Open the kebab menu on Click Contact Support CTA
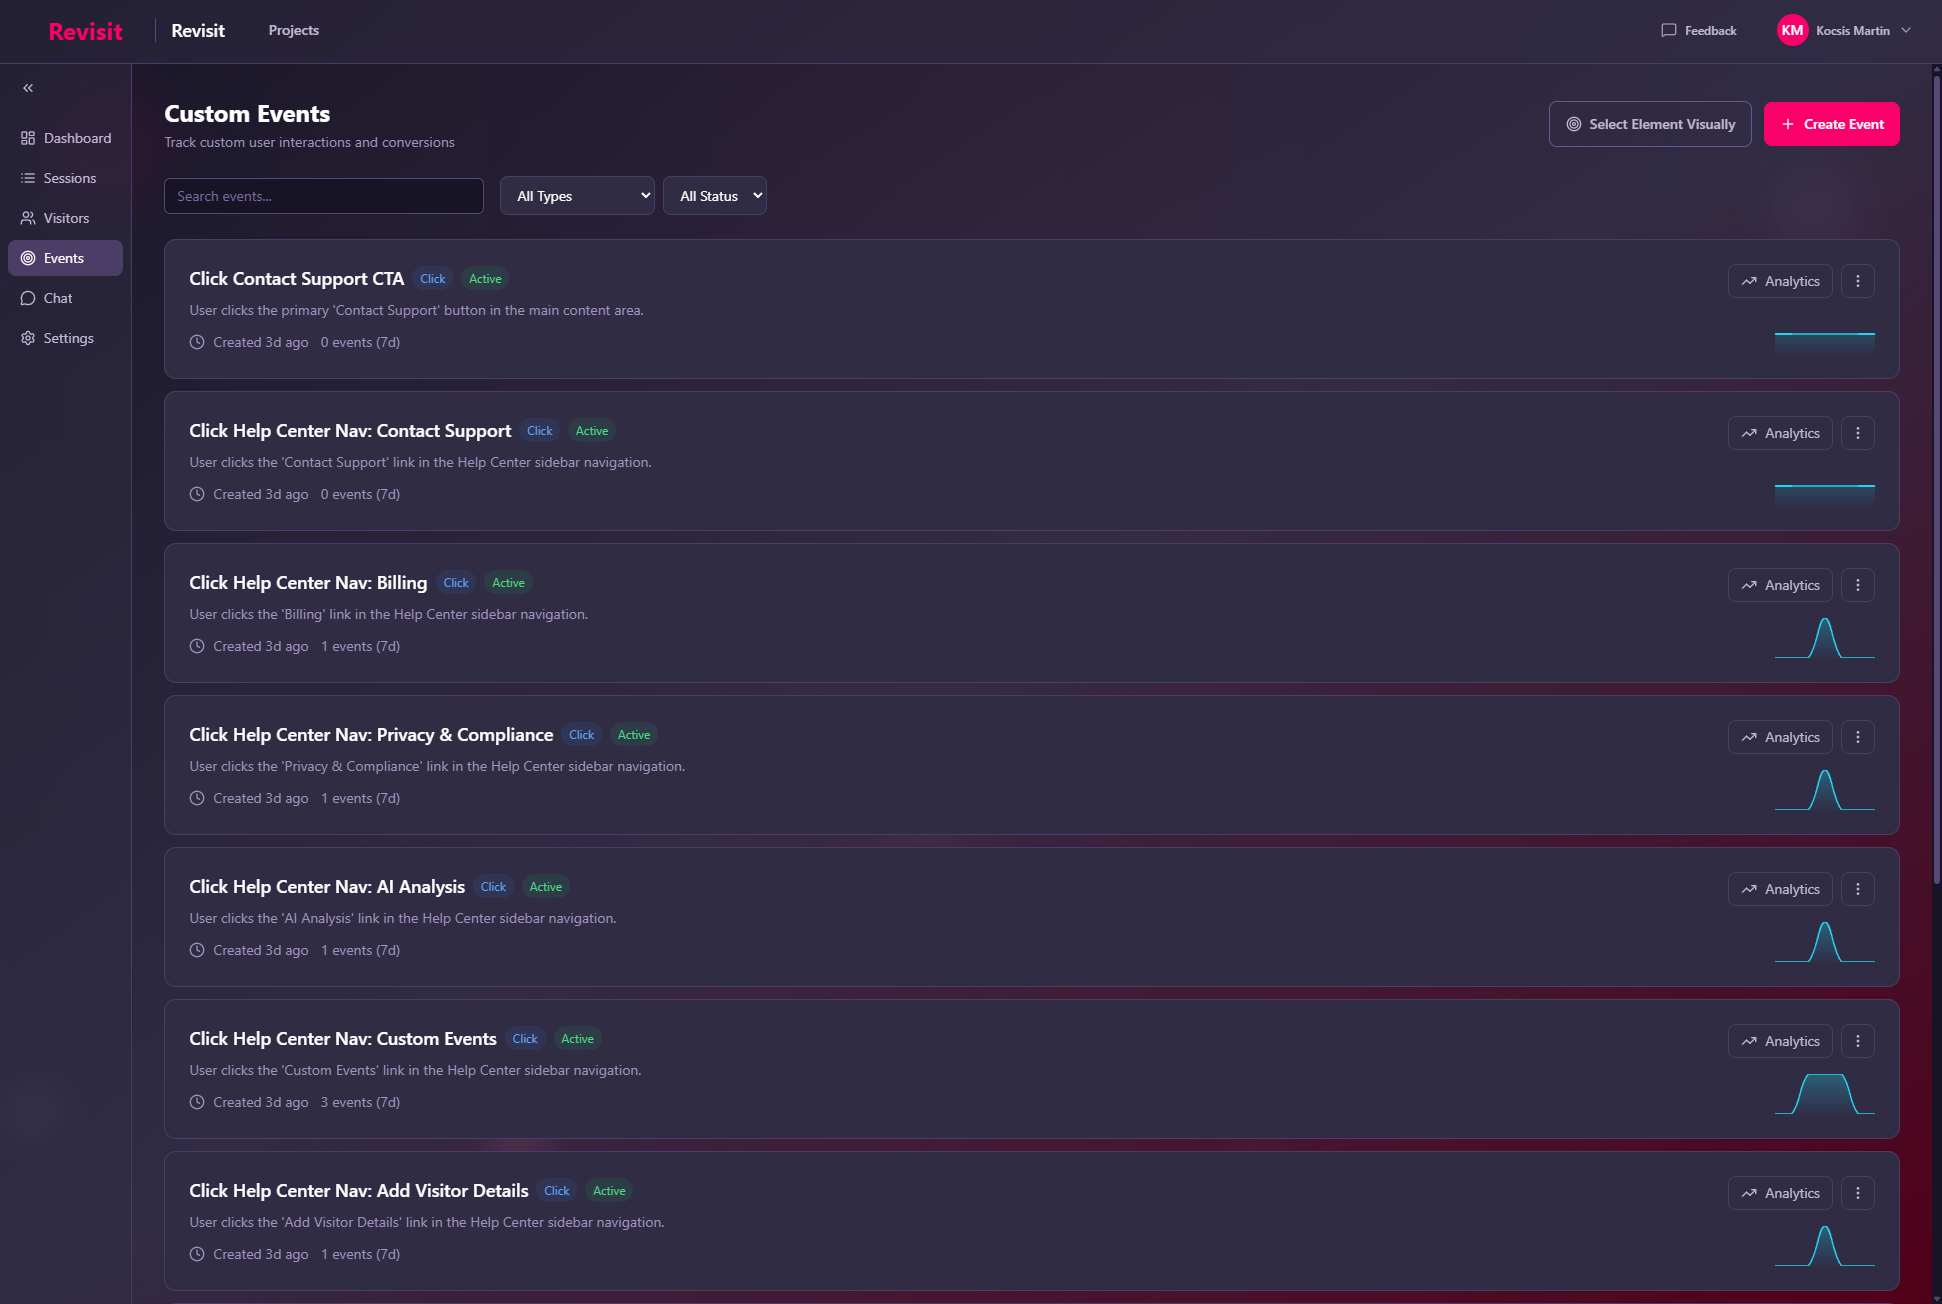 1858,281
